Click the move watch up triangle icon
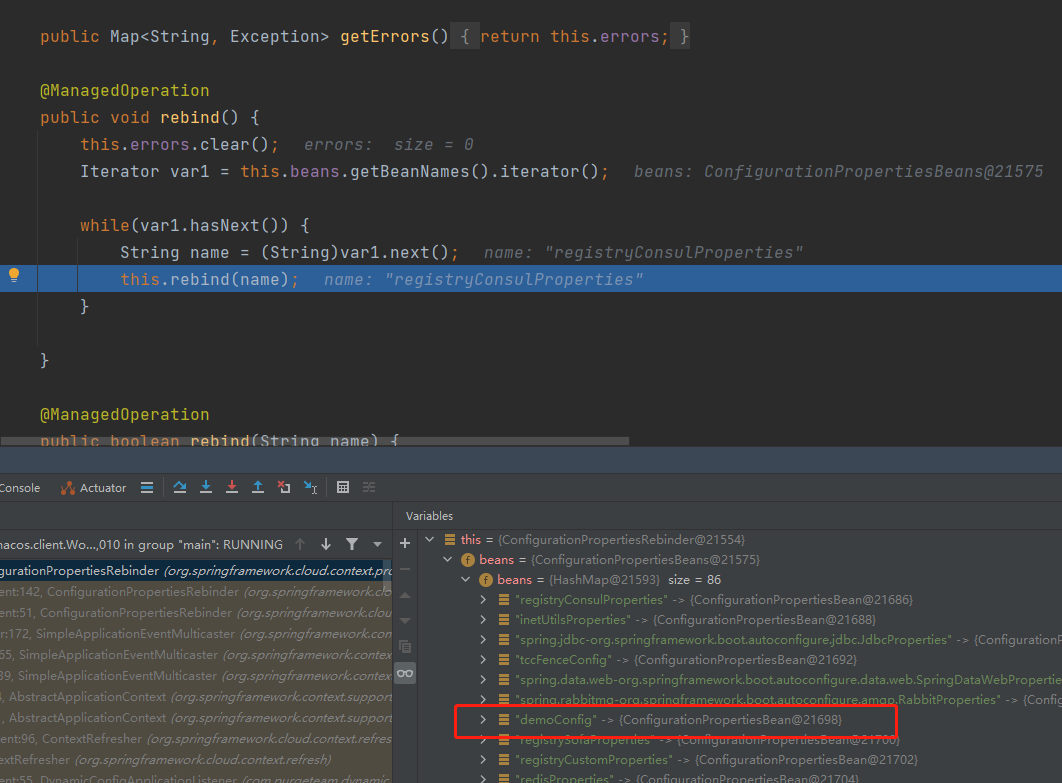 coord(405,595)
